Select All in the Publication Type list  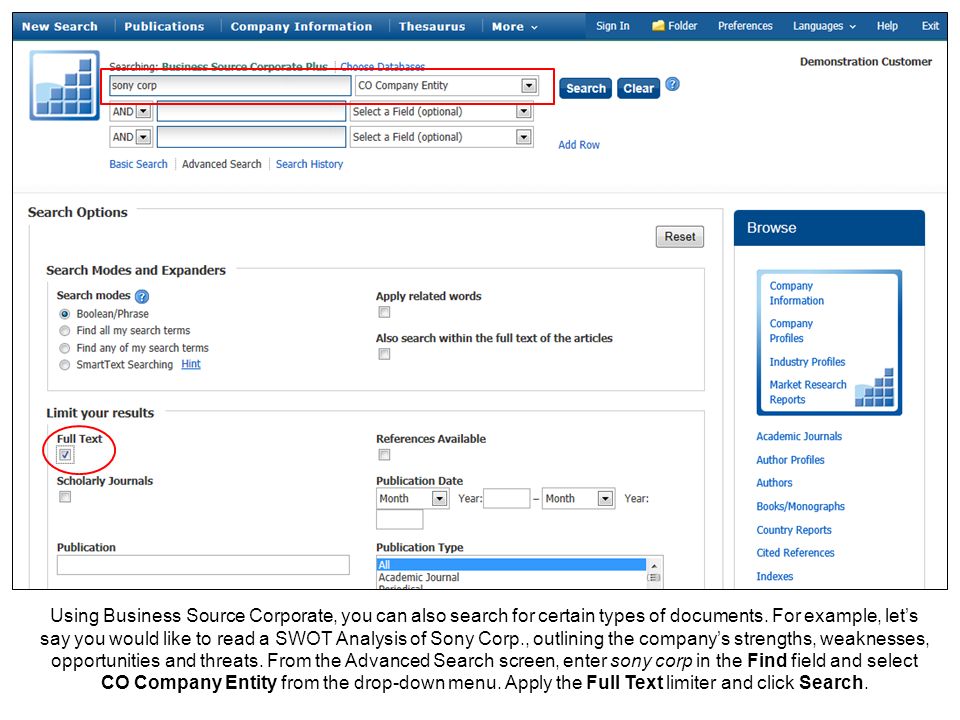pos(511,564)
